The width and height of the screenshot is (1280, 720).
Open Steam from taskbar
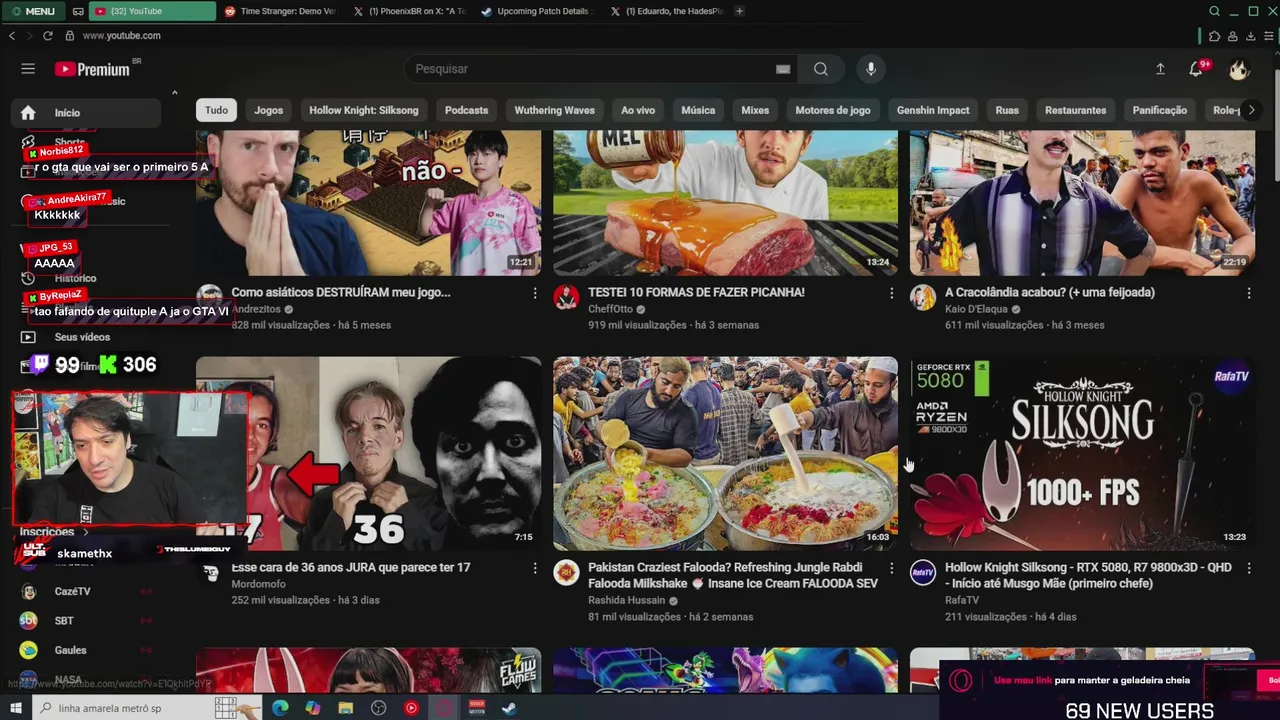pyautogui.click(x=509, y=708)
